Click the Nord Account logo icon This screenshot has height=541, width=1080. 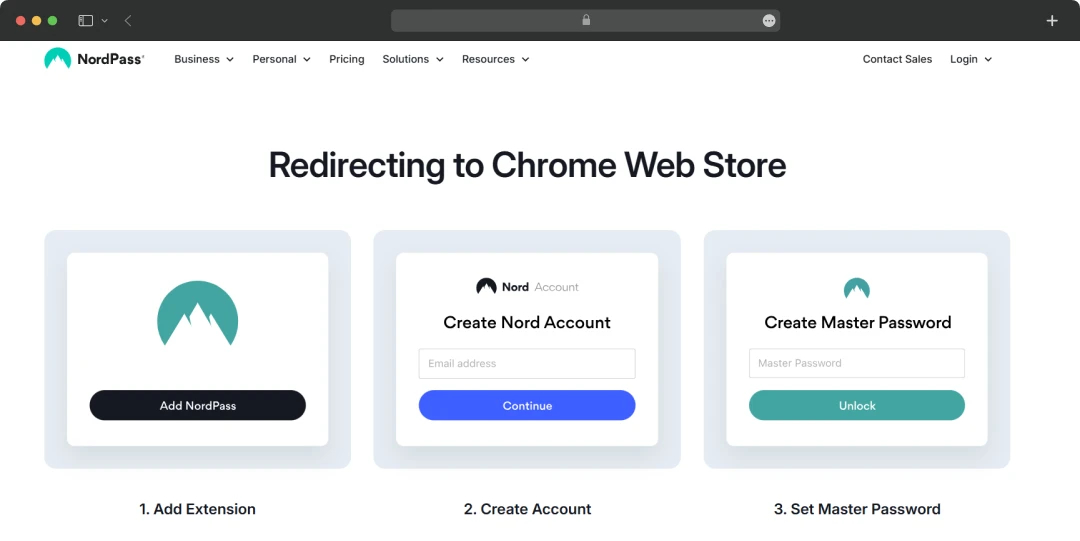pyautogui.click(x=486, y=287)
